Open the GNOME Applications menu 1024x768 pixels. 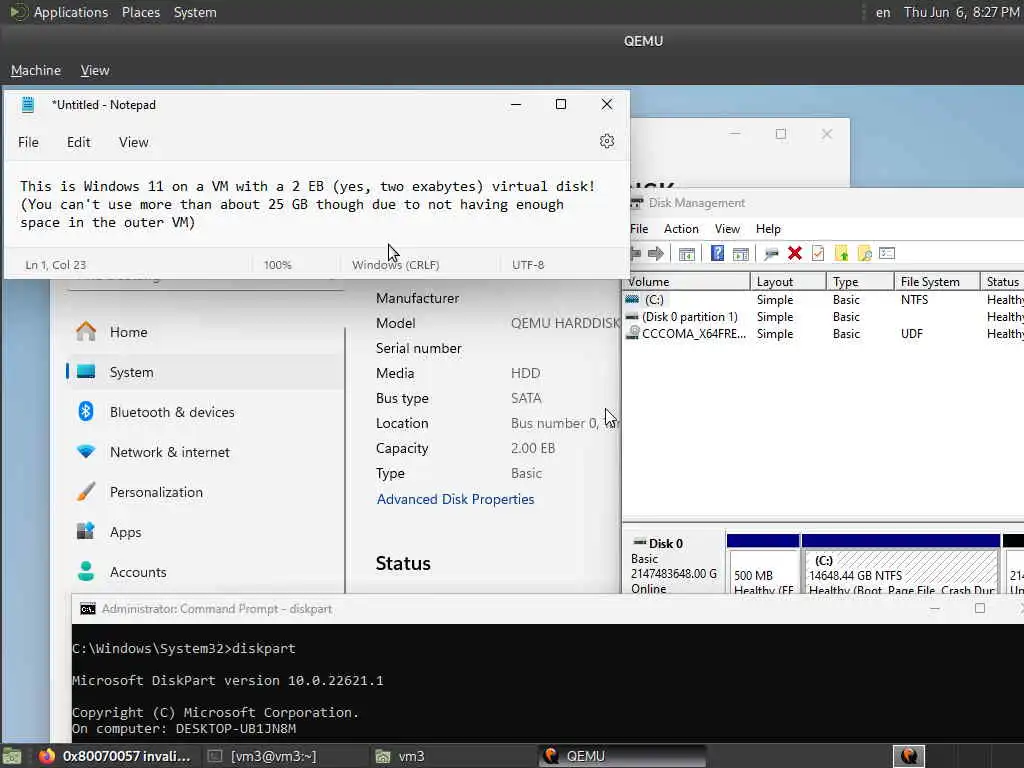(71, 12)
